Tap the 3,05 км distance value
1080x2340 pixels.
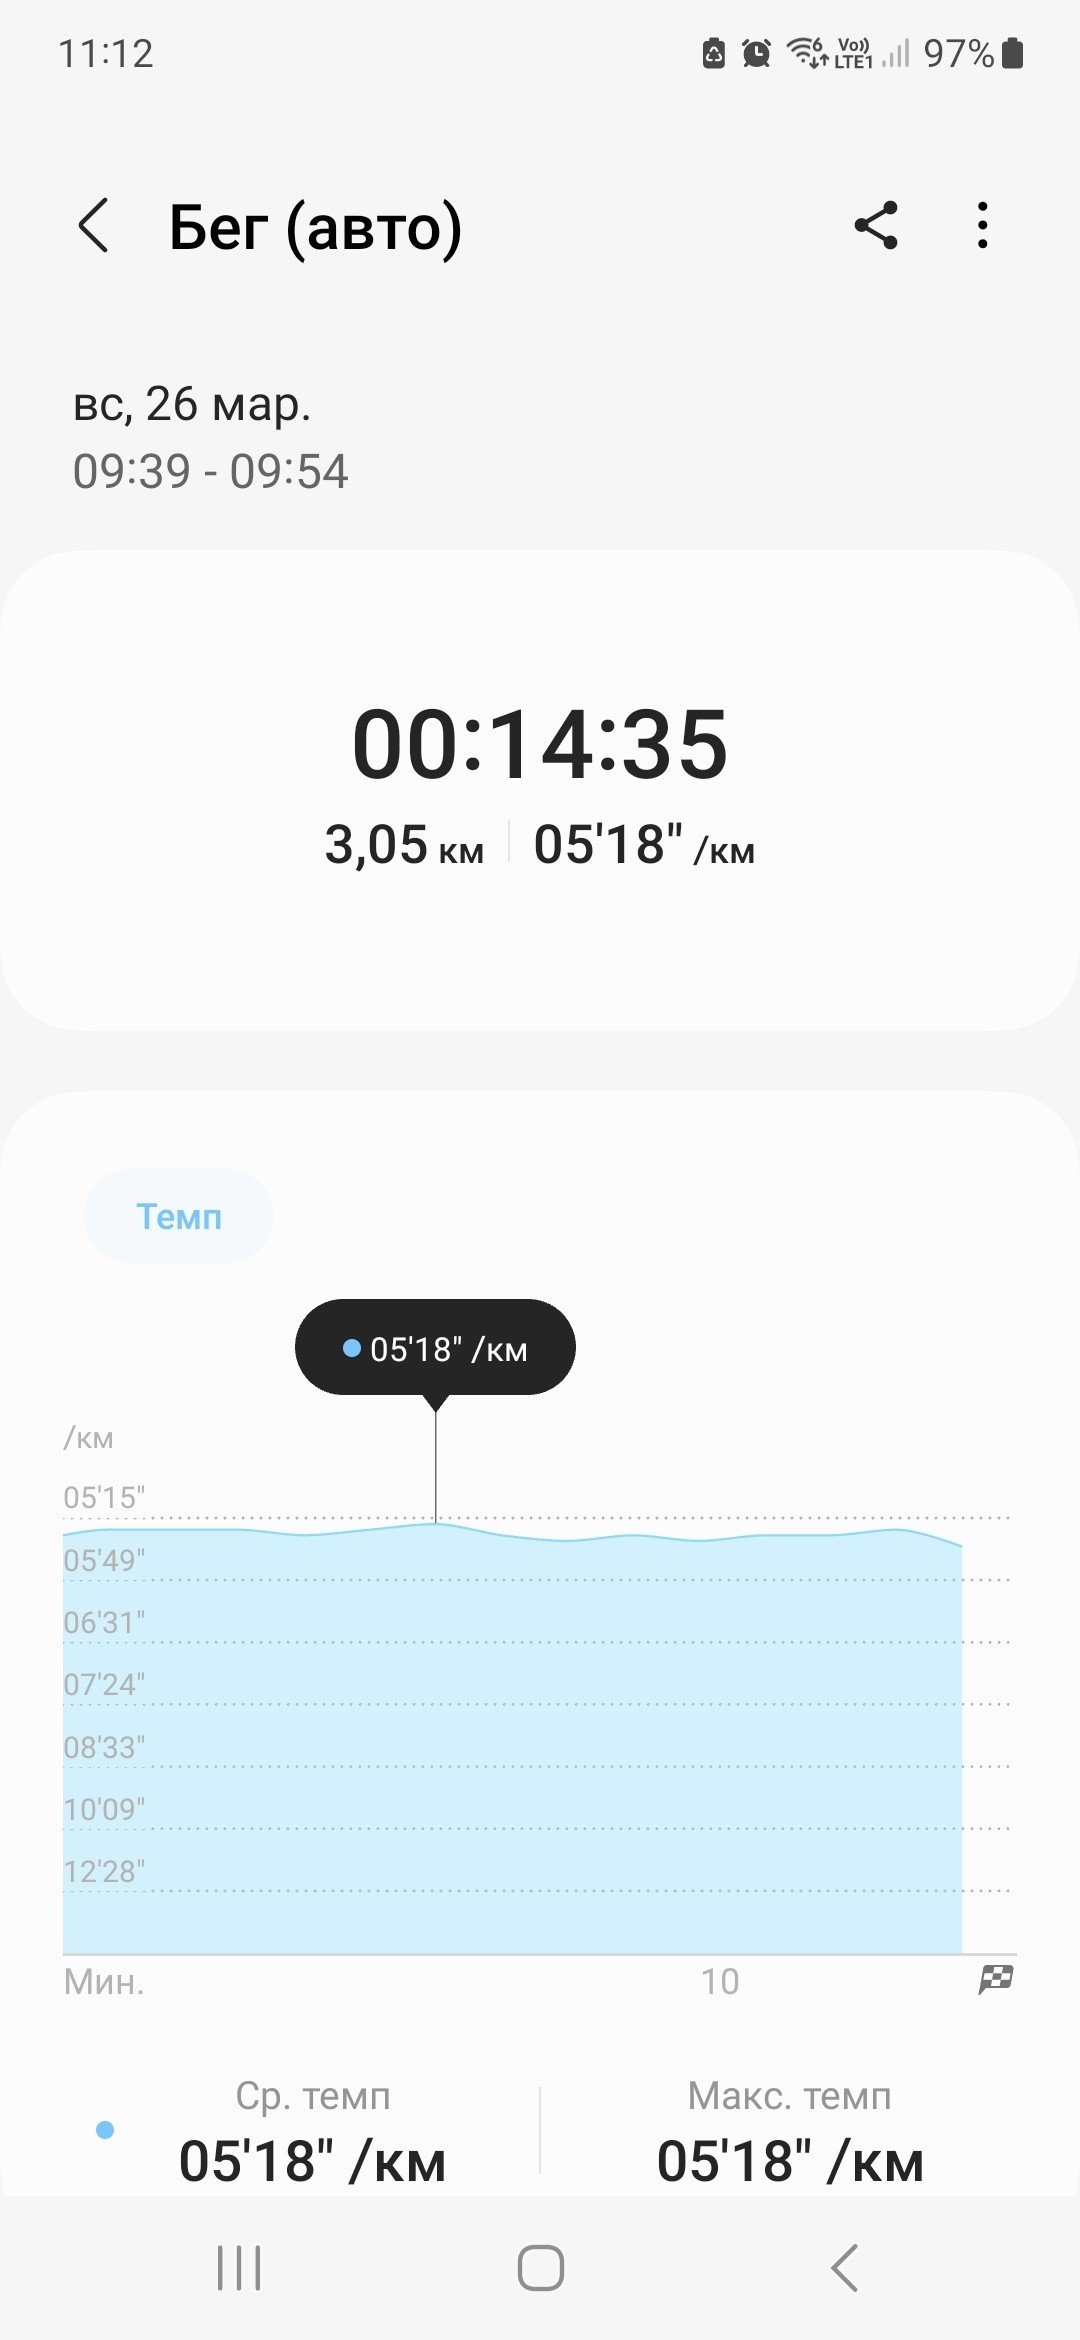coord(404,845)
